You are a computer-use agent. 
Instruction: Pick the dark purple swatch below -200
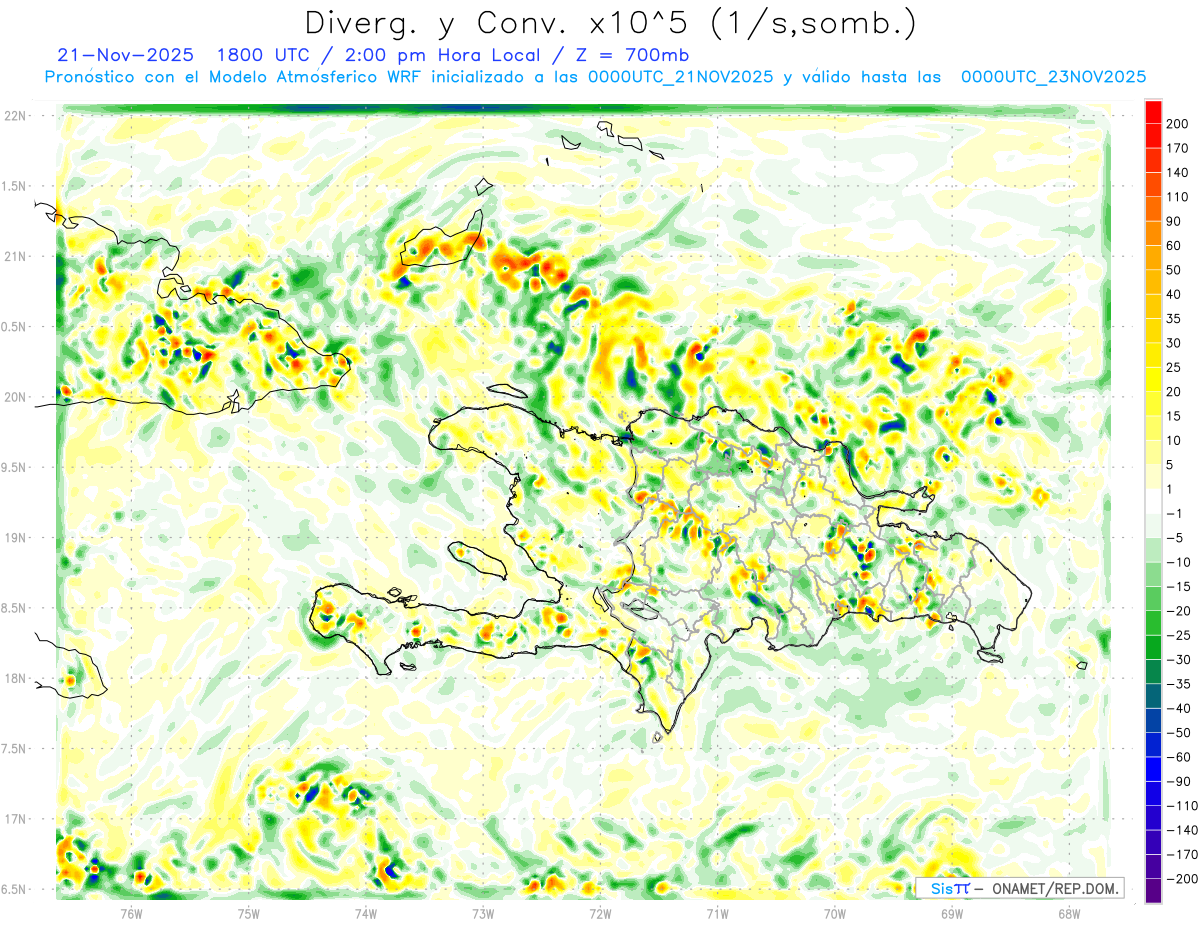[x=1153, y=891]
